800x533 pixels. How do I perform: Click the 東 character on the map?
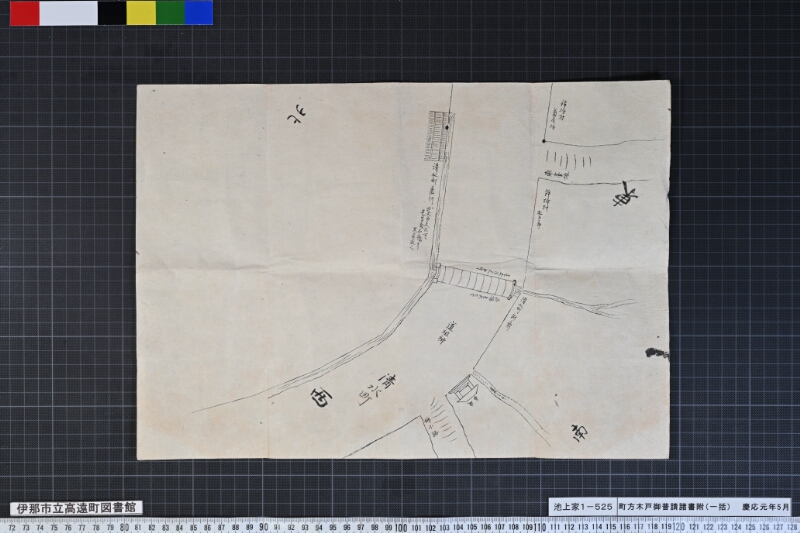(x=626, y=194)
